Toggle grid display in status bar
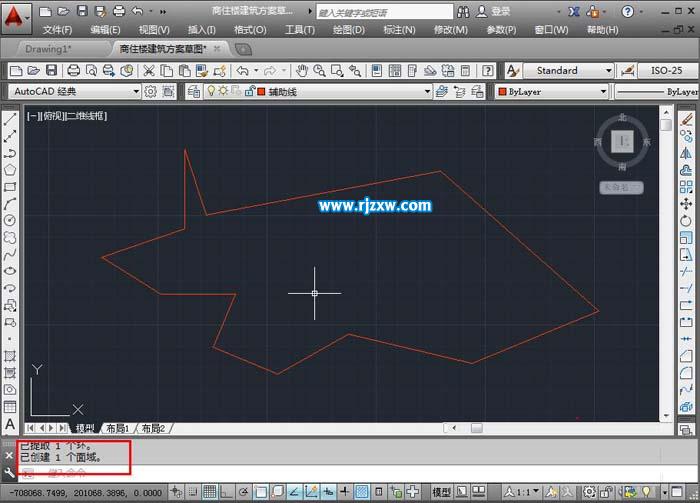Viewport: 700px width, 503px height. tap(209, 492)
